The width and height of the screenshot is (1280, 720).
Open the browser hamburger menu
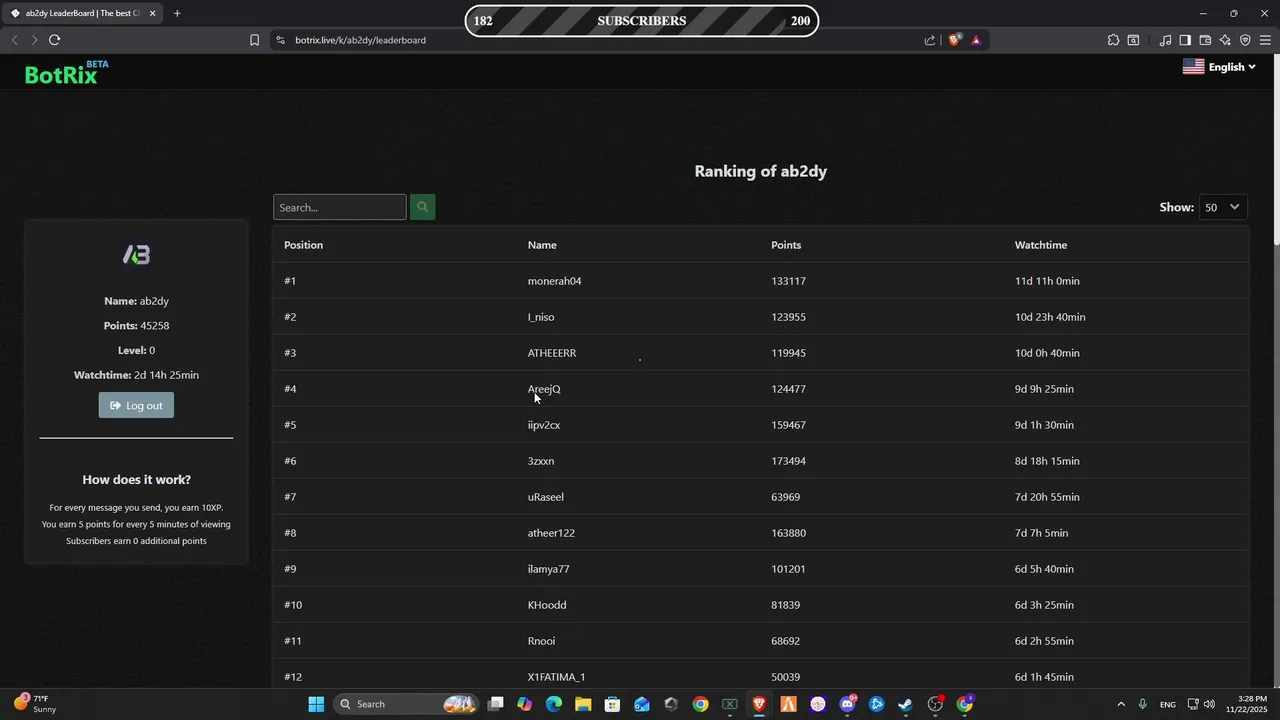tap(1265, 40)
